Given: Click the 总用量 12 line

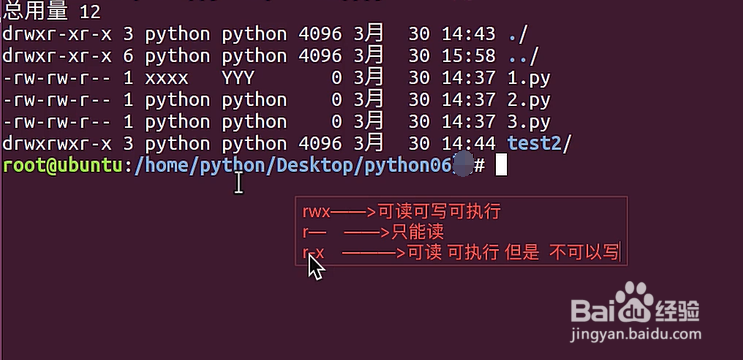Looking at the screenshot, I should pos(51,11).
